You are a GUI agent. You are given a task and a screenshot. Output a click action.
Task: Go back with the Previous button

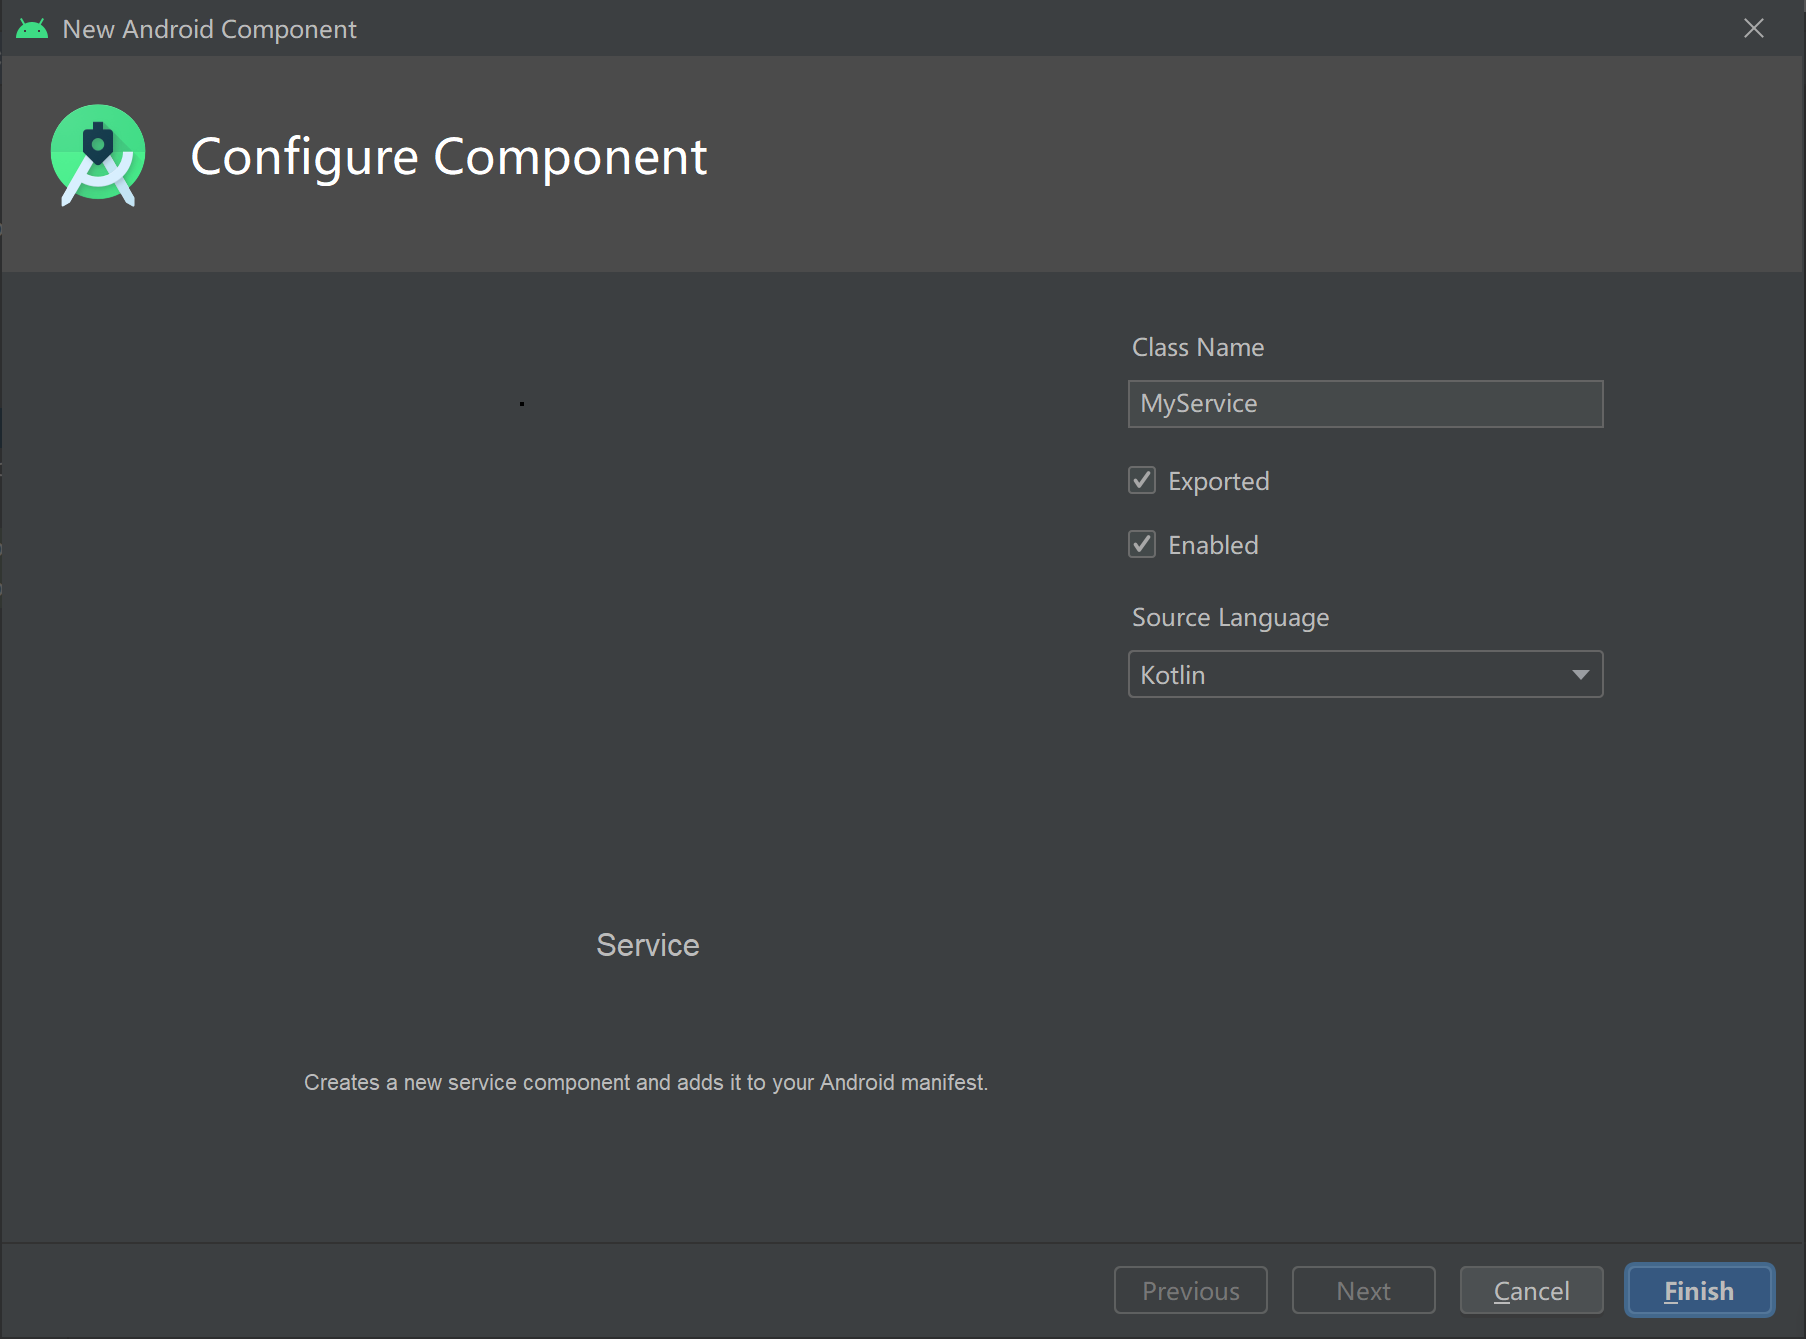[1190, 1291]
